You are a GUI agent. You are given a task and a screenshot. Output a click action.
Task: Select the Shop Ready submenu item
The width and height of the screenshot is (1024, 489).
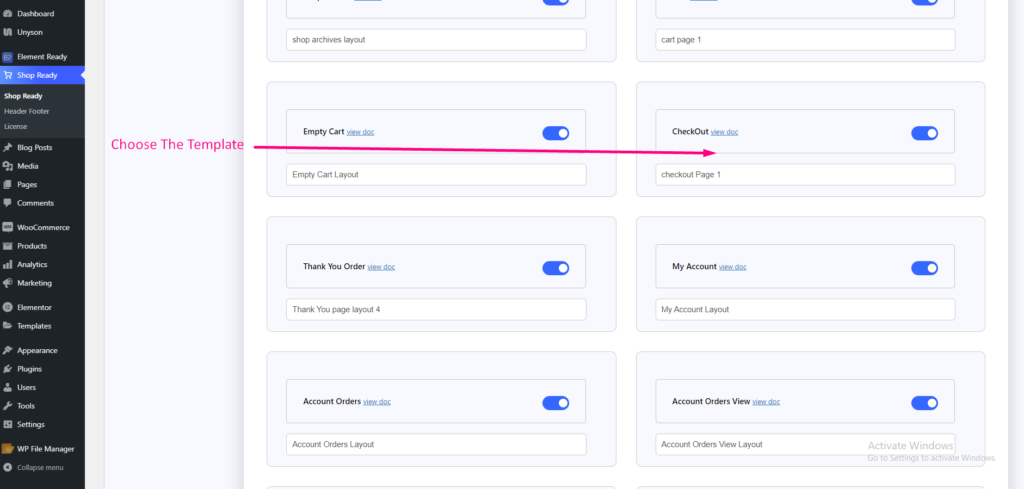pyautogui.click(x=24, y=96)
